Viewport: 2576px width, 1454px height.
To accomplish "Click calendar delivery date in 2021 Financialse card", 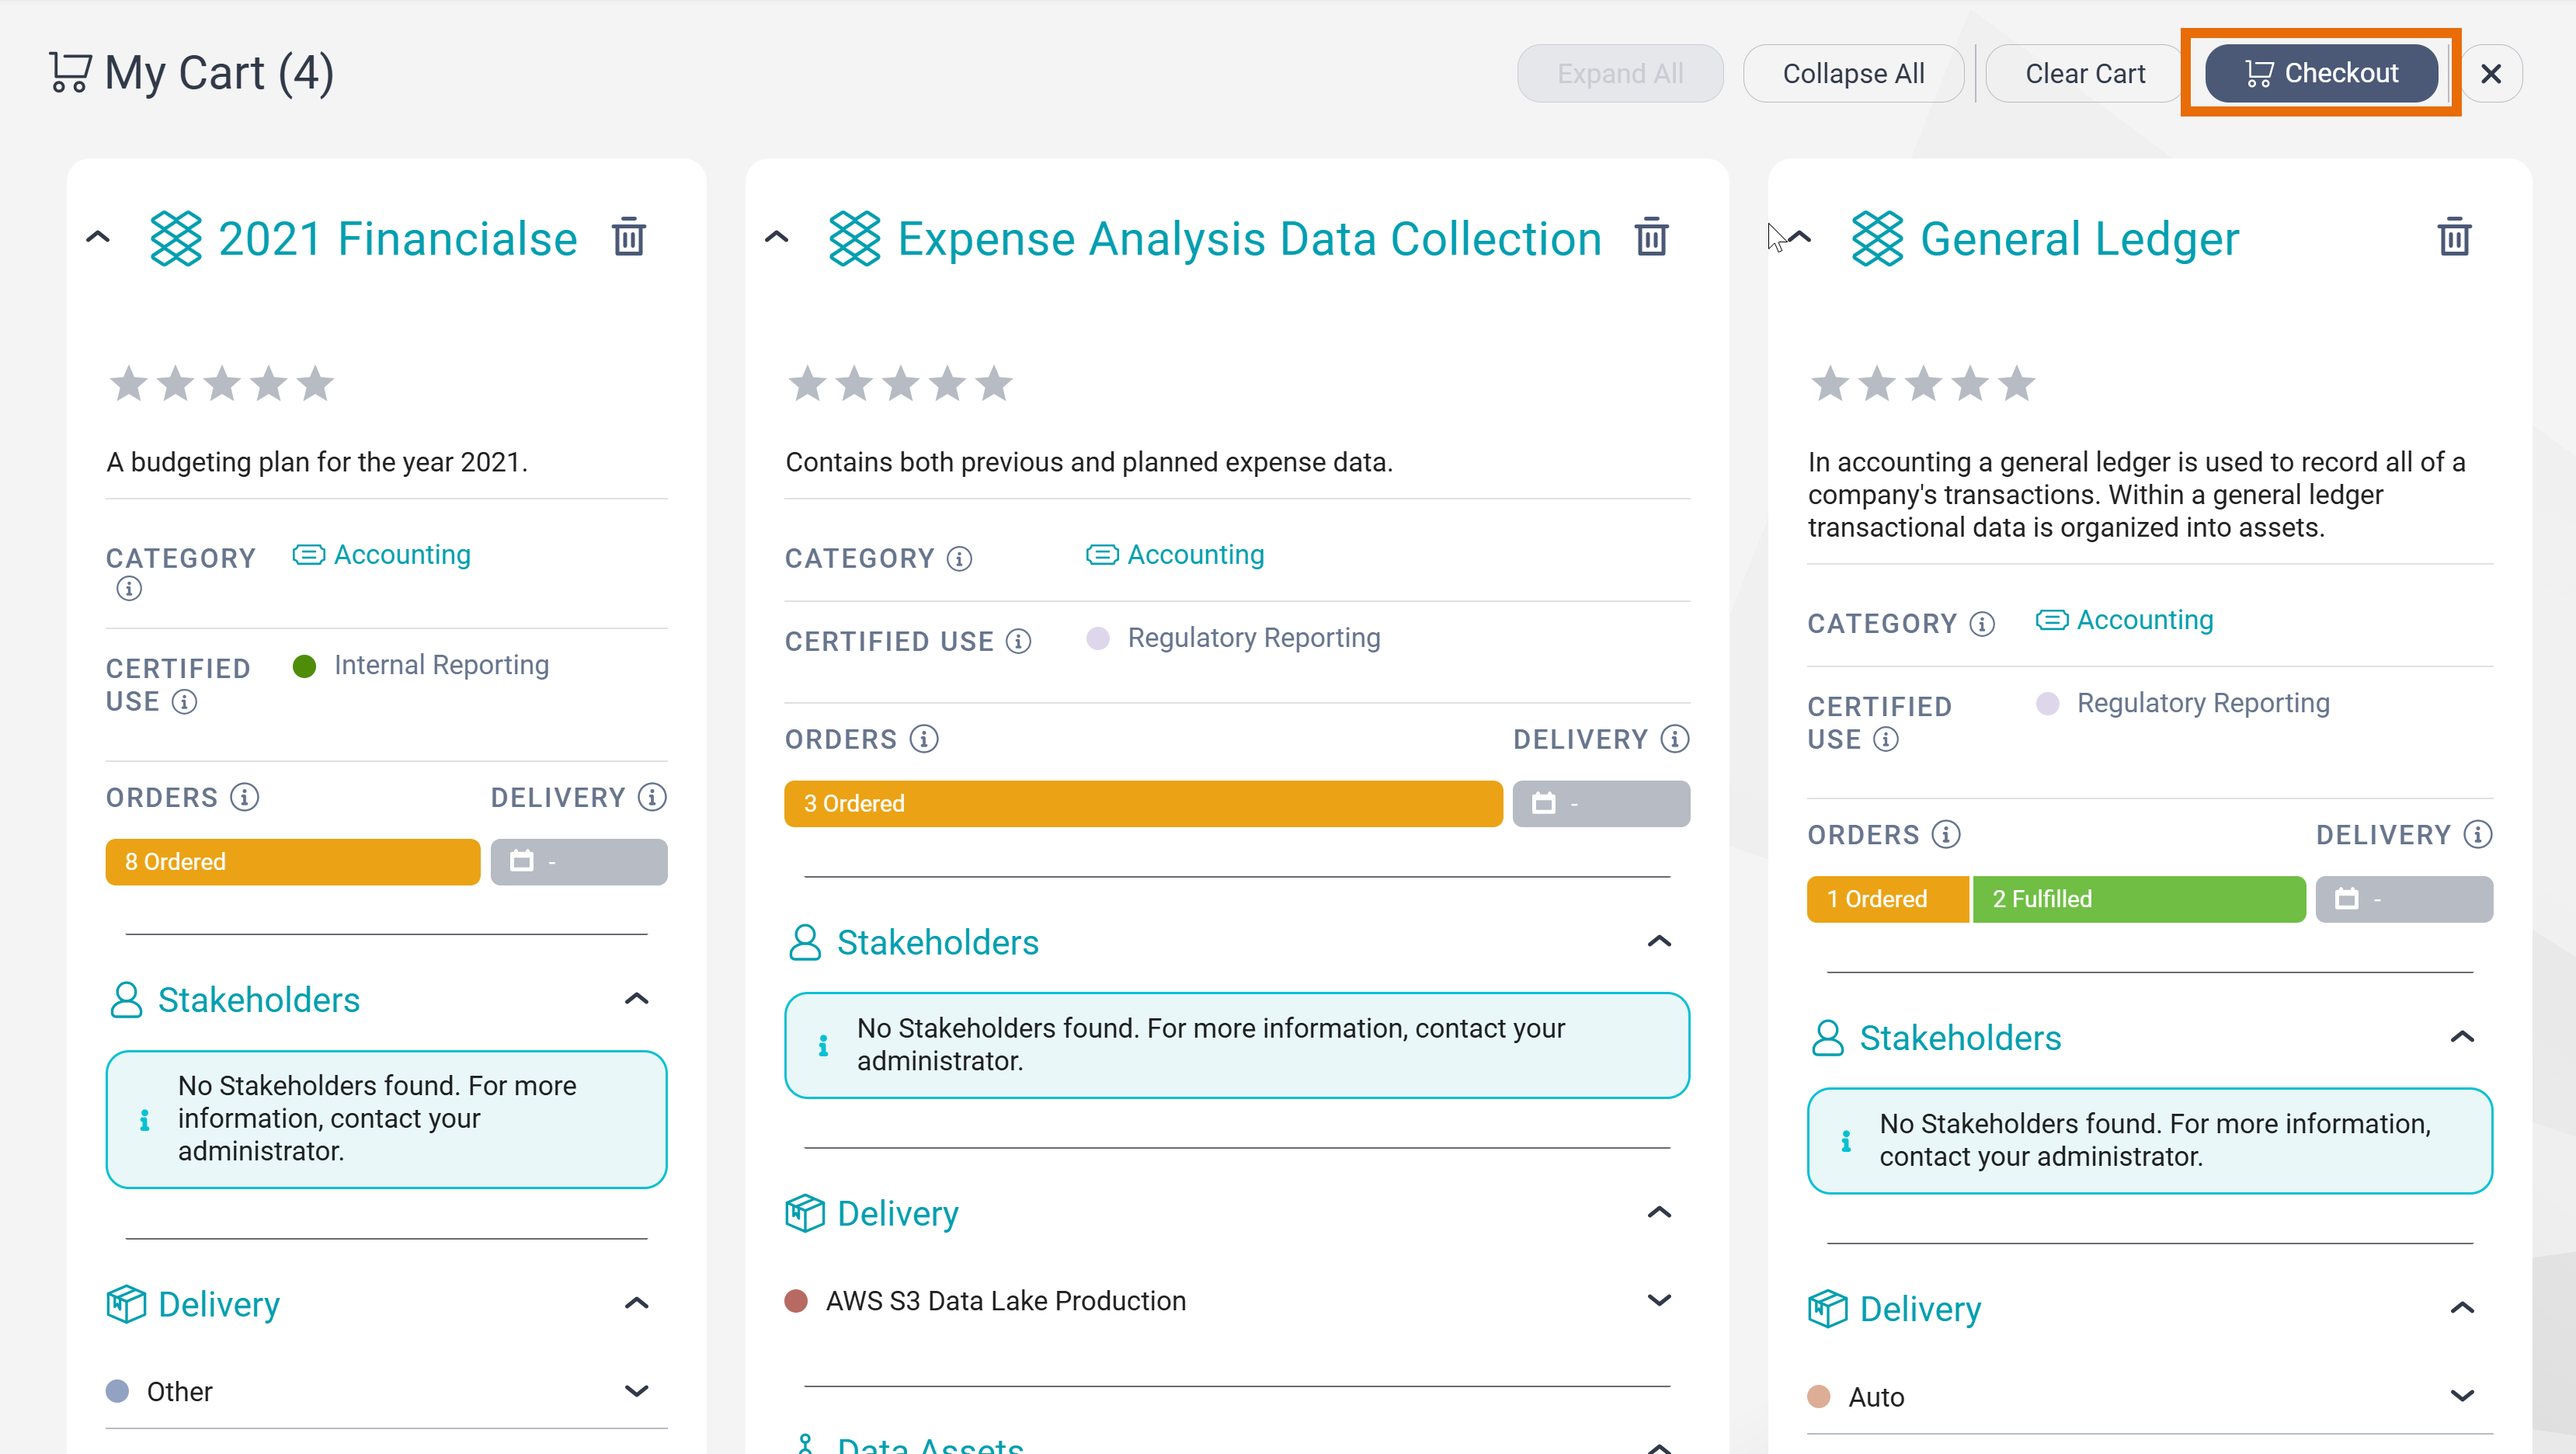I will click(x=579, y=862).
